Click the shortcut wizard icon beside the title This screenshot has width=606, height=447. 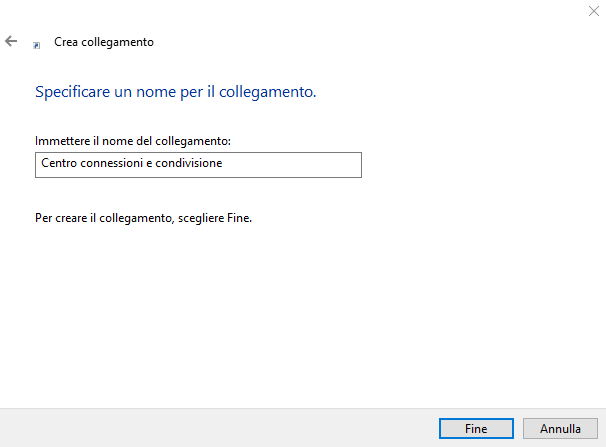[x=36, y=46]
